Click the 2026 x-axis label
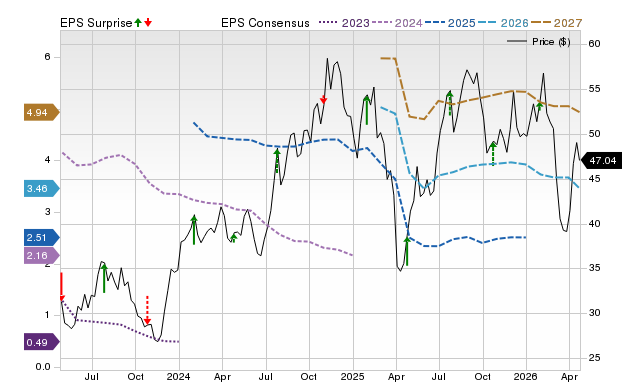The width and height of the screenshot is (640, 382). coord(526,376)
